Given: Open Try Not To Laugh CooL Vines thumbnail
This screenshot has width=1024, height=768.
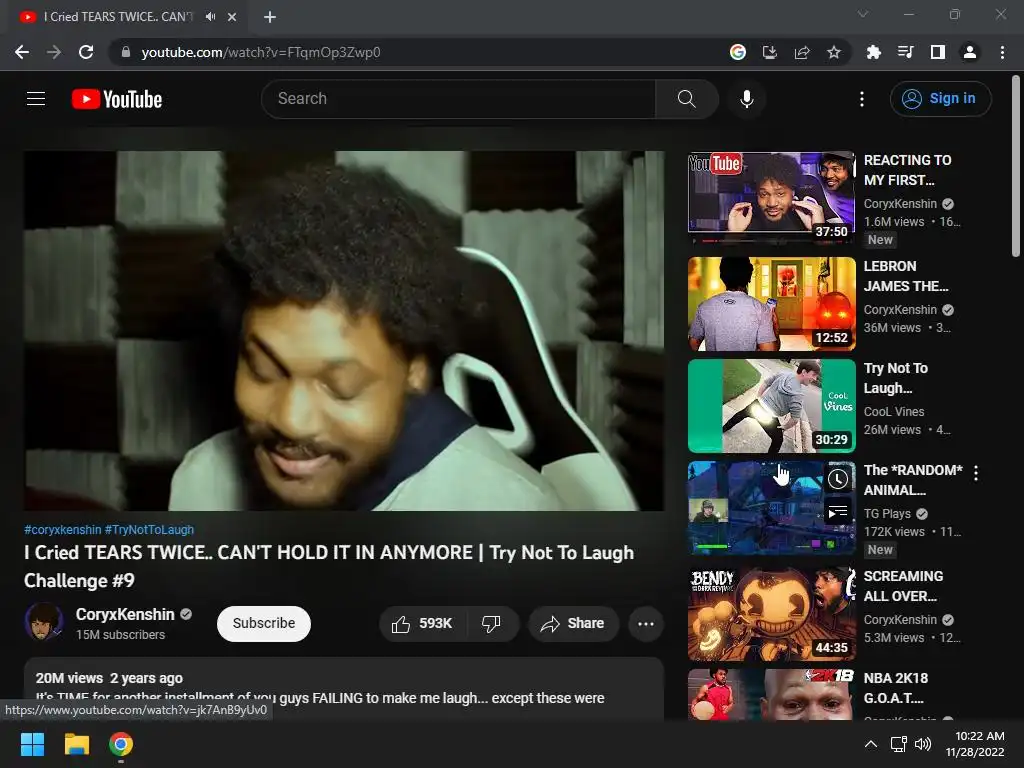Looking at the screenshot, I should 771,406.
